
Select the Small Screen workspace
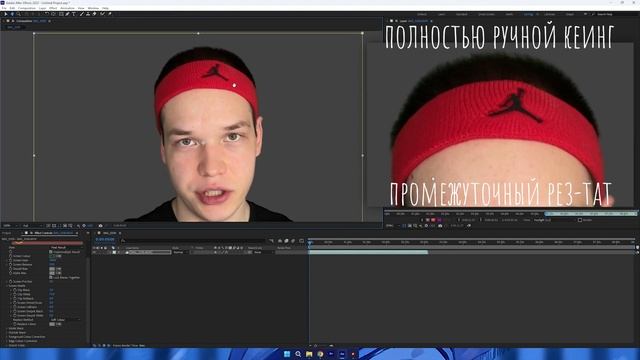(x=486, y=14)
